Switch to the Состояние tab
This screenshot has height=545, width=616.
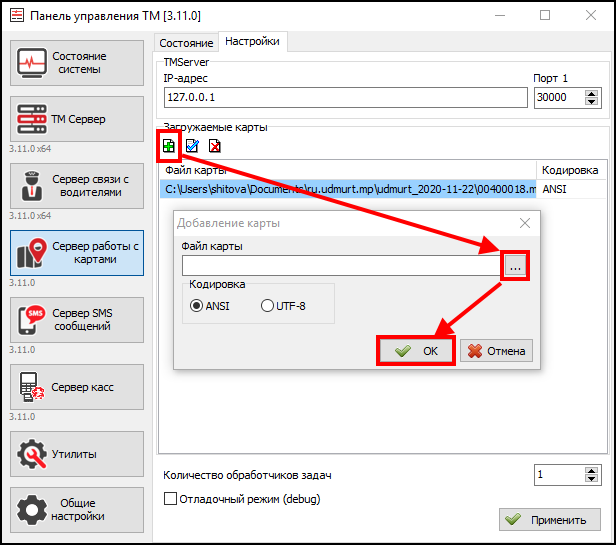click(186, 43)
